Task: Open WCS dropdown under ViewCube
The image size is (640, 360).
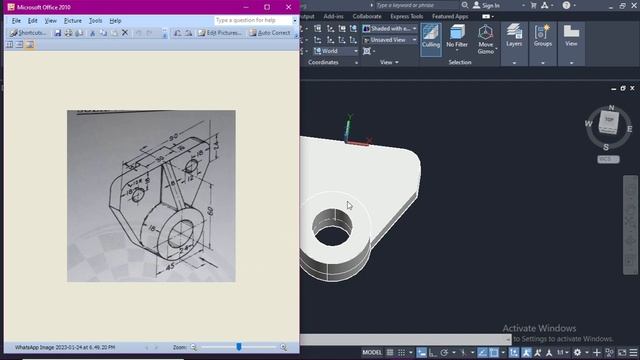Action: coord(608,159)
